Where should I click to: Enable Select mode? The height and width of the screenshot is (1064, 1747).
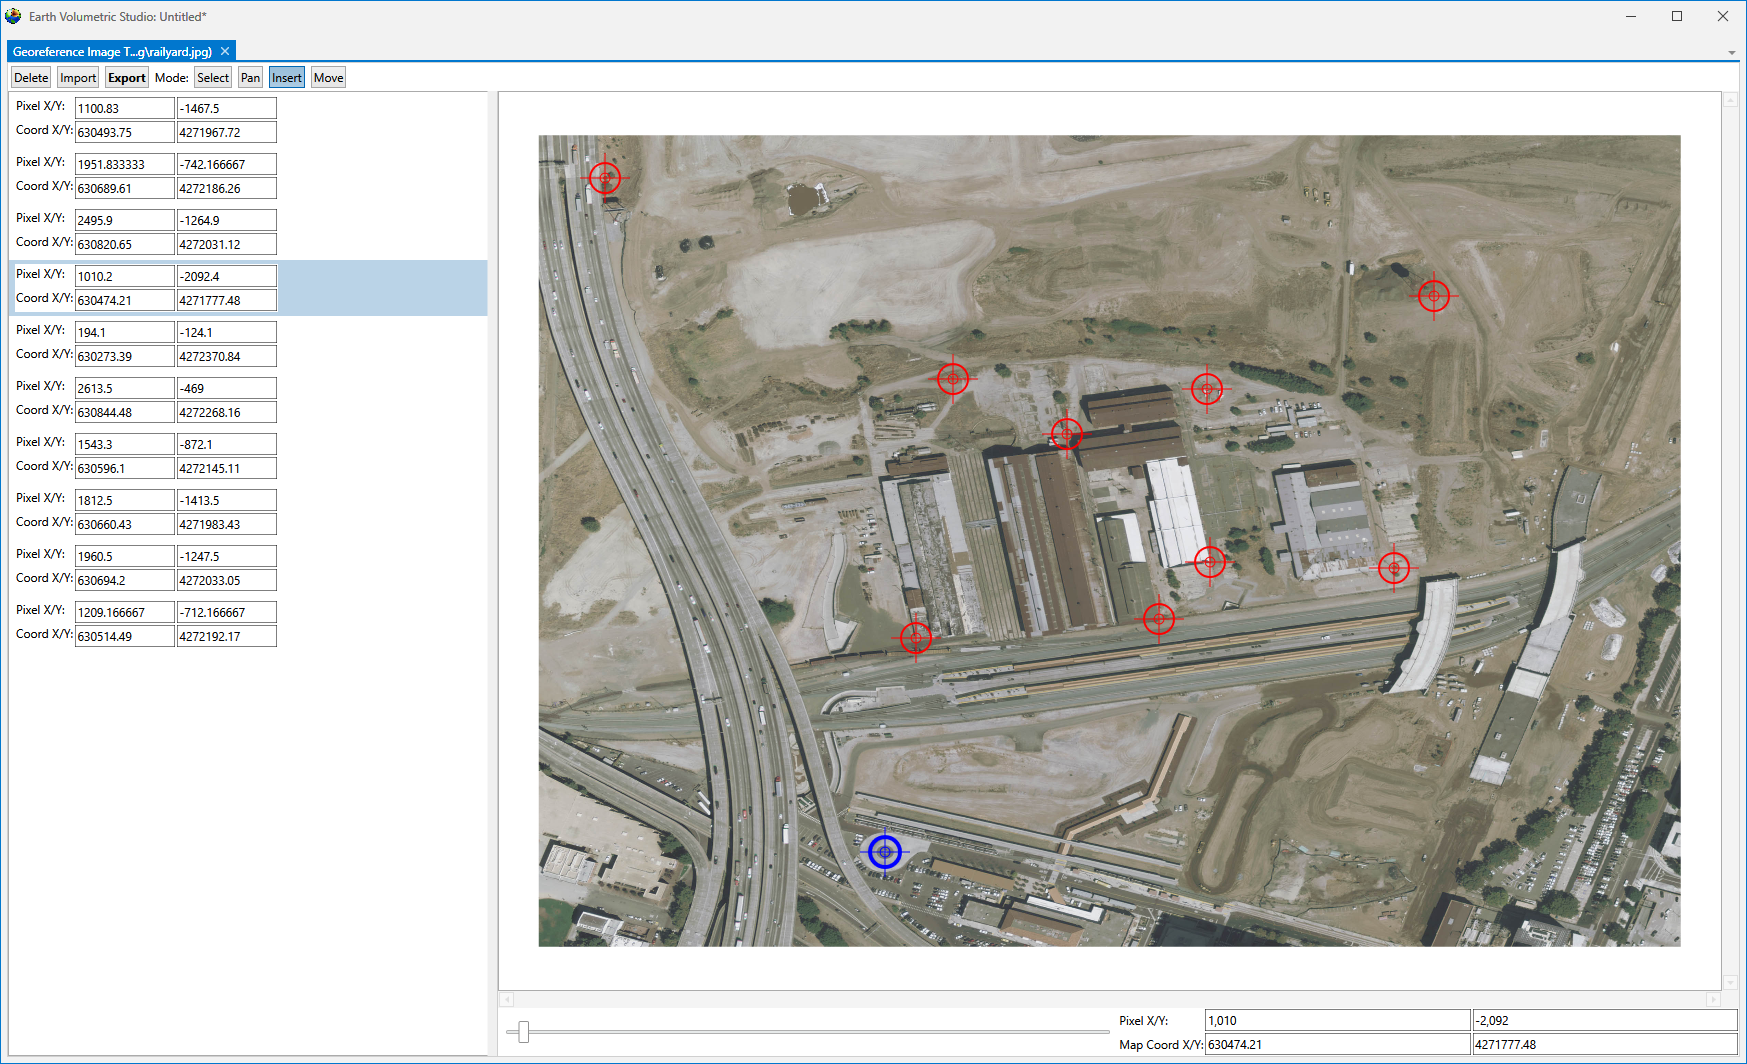212,78
